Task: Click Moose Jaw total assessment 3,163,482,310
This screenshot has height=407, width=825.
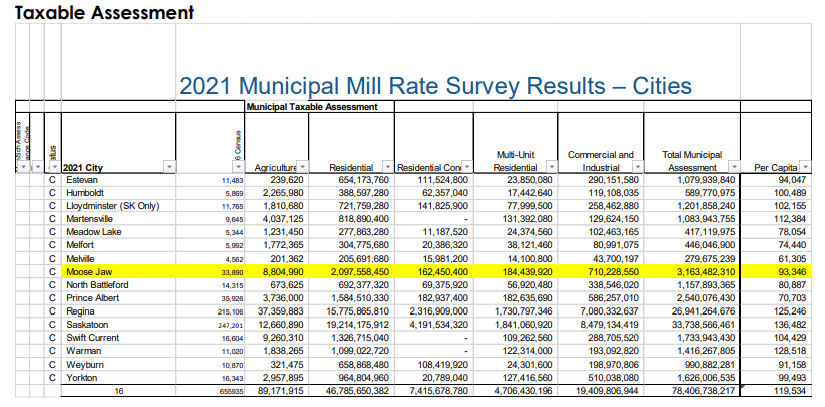Action: point(706,272)
